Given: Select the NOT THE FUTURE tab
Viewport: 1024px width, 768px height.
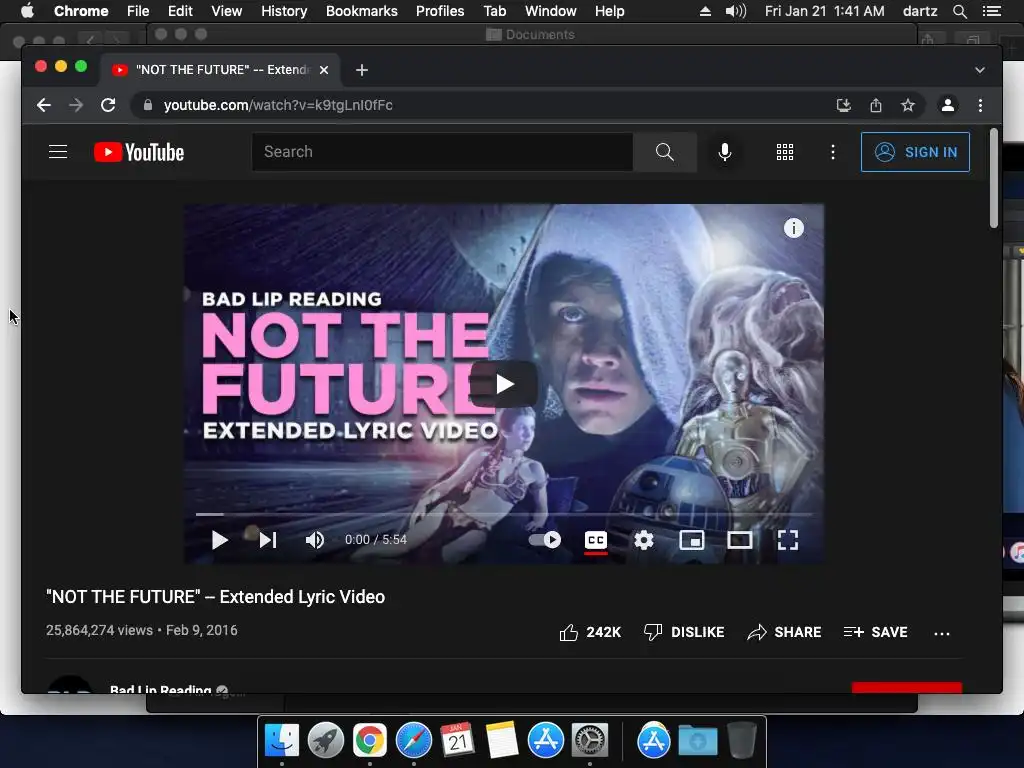Looking at the screenshot, I should click(x=219, y=70).
